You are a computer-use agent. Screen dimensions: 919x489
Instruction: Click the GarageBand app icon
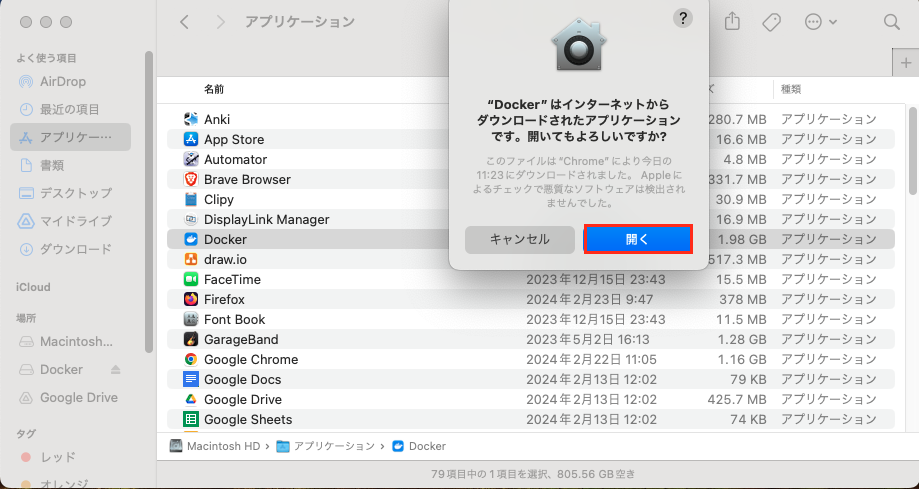tap(191, 339)
